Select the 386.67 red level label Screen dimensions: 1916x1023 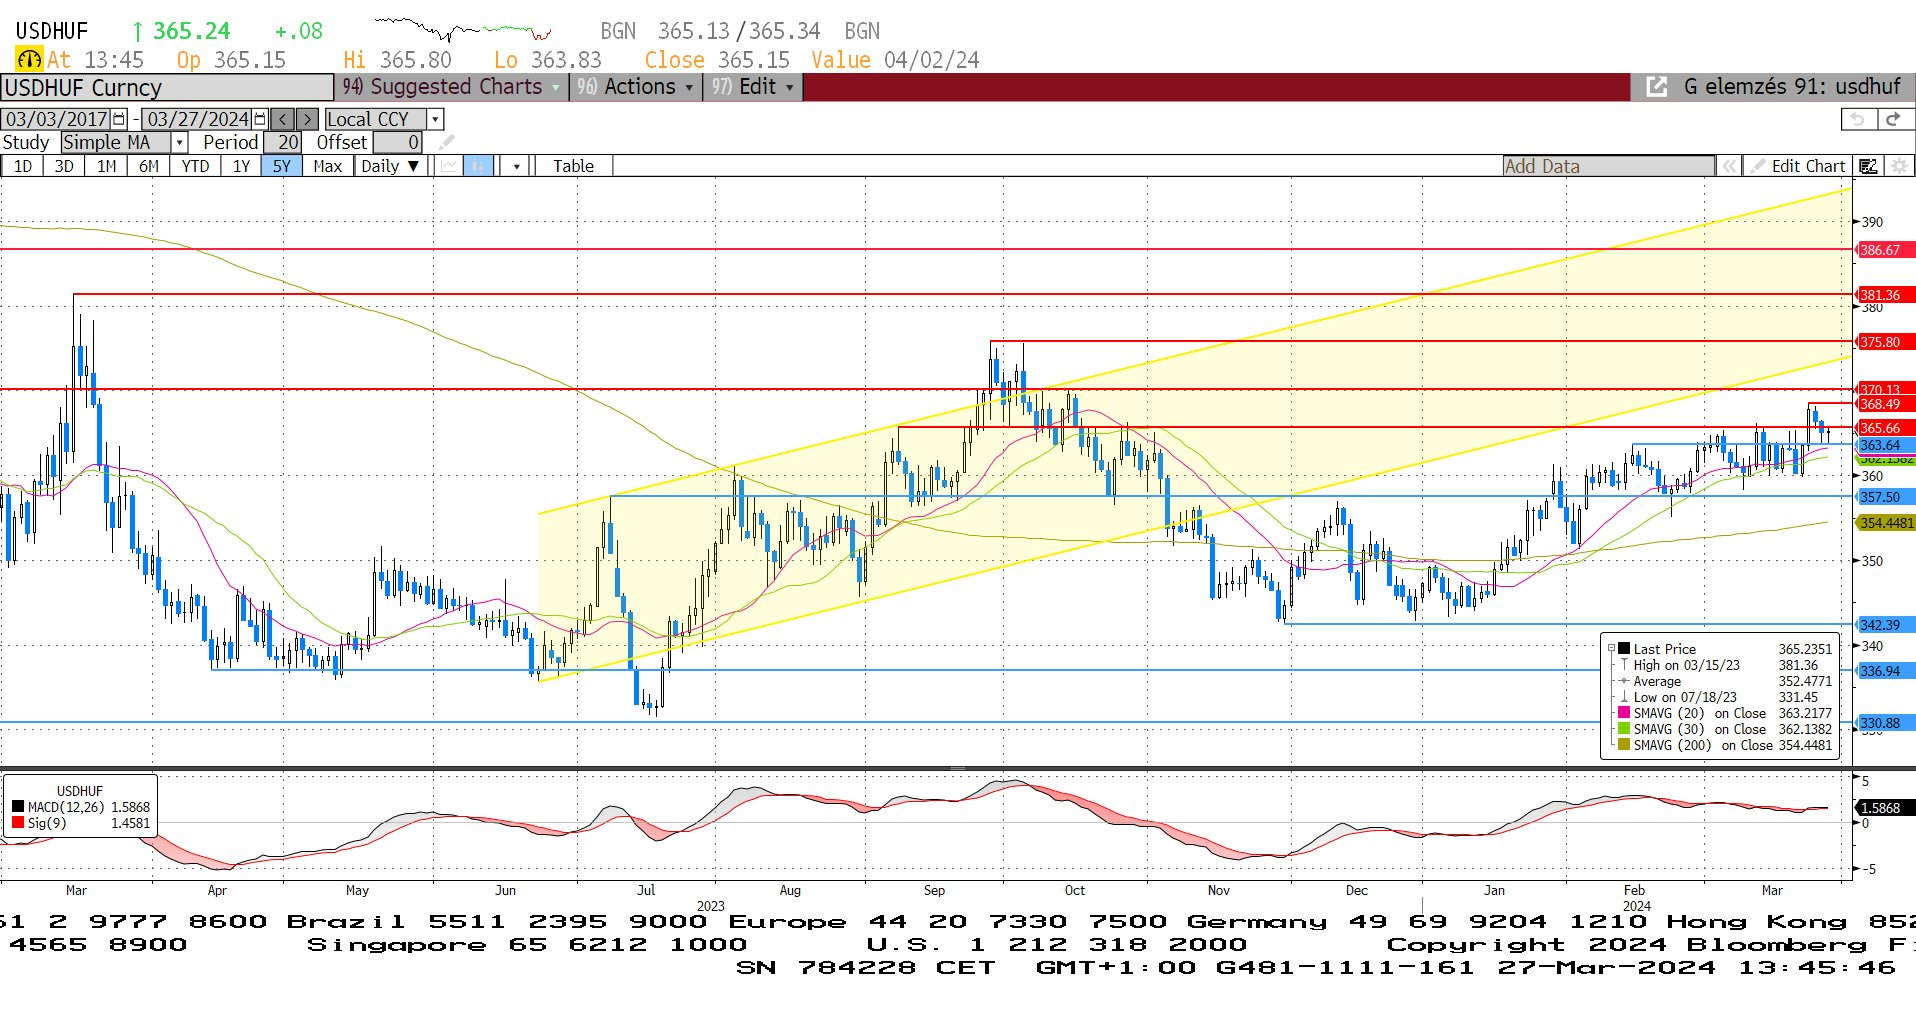1884,250
